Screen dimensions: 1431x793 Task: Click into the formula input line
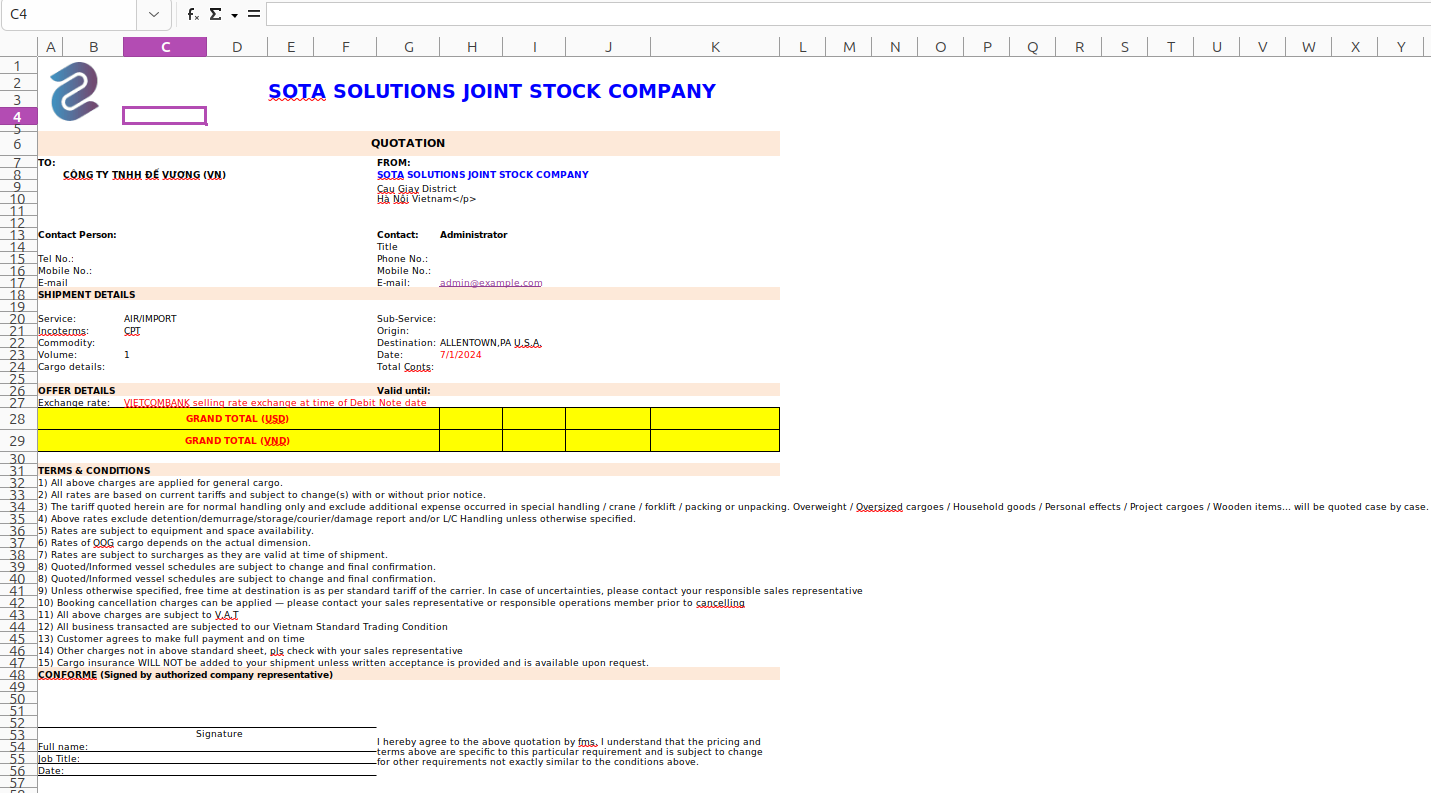click(840, 15)
